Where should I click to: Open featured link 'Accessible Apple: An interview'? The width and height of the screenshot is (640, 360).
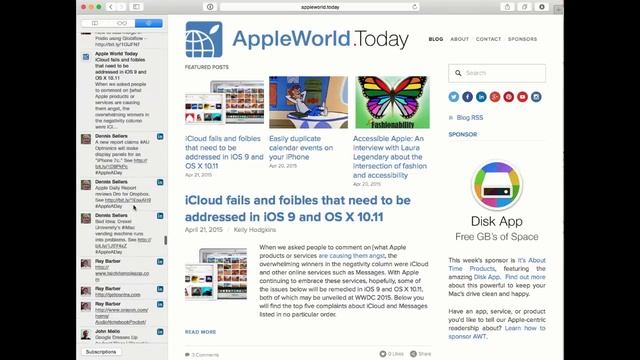390,157
